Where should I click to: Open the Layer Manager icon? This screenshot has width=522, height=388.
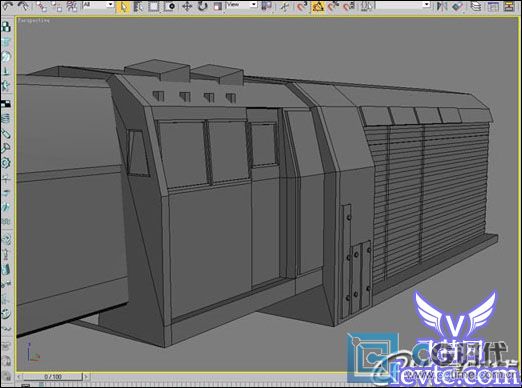tap(476, 6)
